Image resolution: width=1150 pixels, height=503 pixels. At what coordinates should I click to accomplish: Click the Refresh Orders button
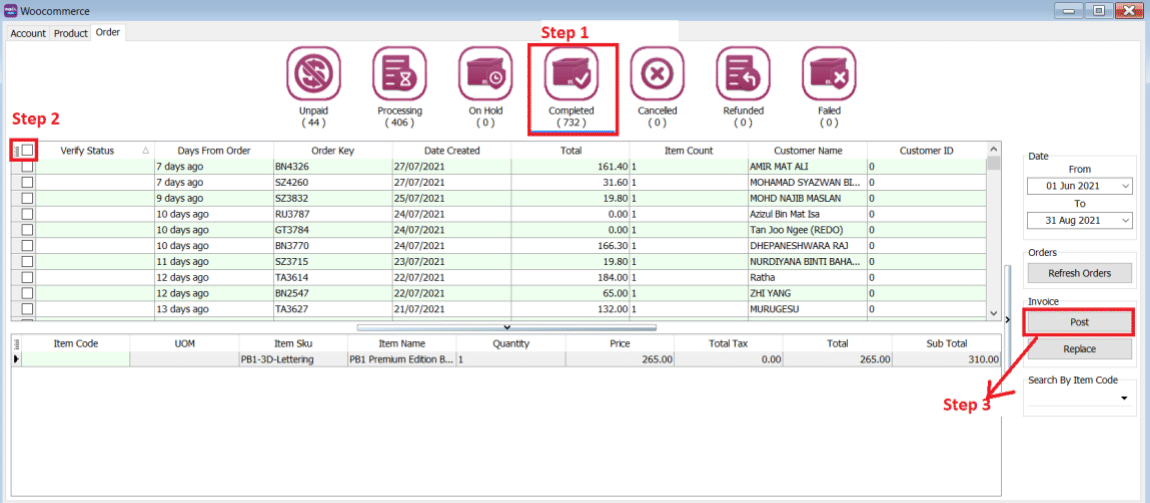[x=1078, y=273]
